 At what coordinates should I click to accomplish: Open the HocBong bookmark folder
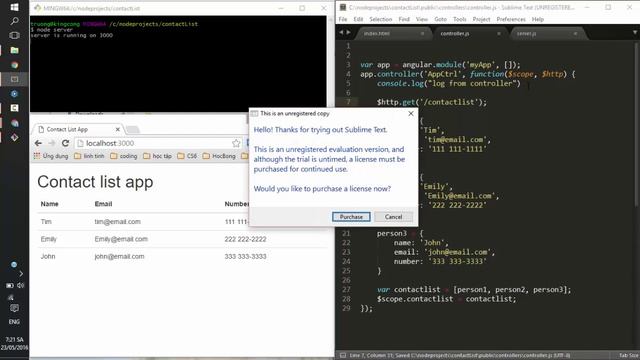tap(219, 156)
